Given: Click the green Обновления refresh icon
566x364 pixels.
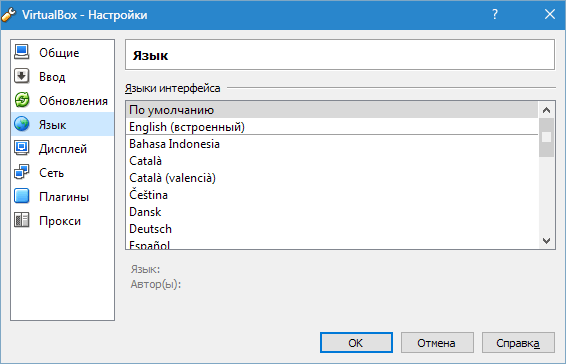Looking at the screenshot, I should 22,100.
